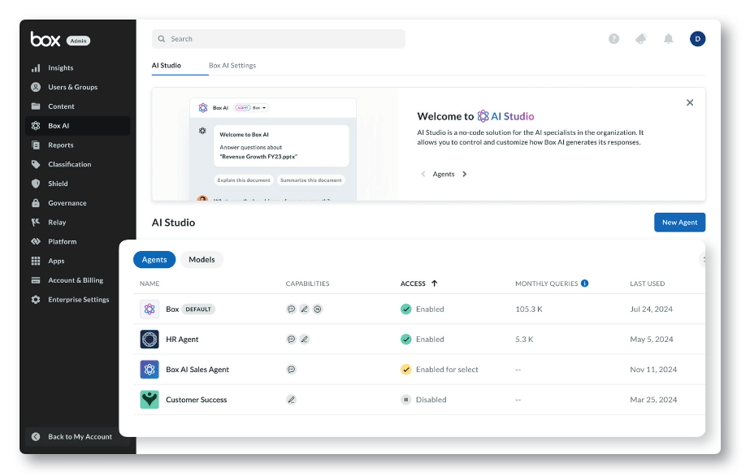The width and height of the screenshot is (750, 476).
Task: Click the New Agent button
Action: tap(679, 222)
